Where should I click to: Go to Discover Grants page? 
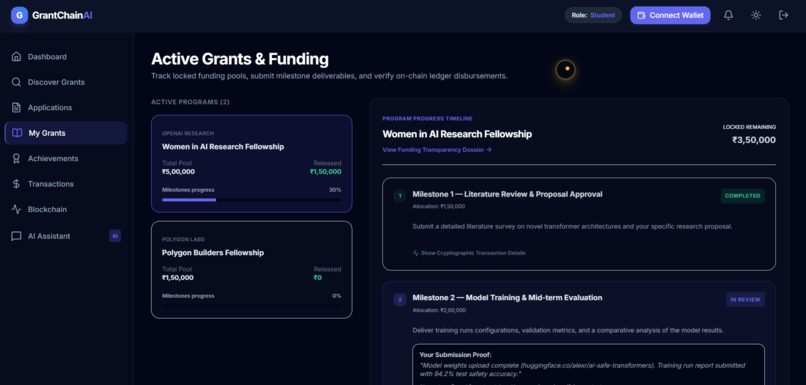click(x=66, y=82)
